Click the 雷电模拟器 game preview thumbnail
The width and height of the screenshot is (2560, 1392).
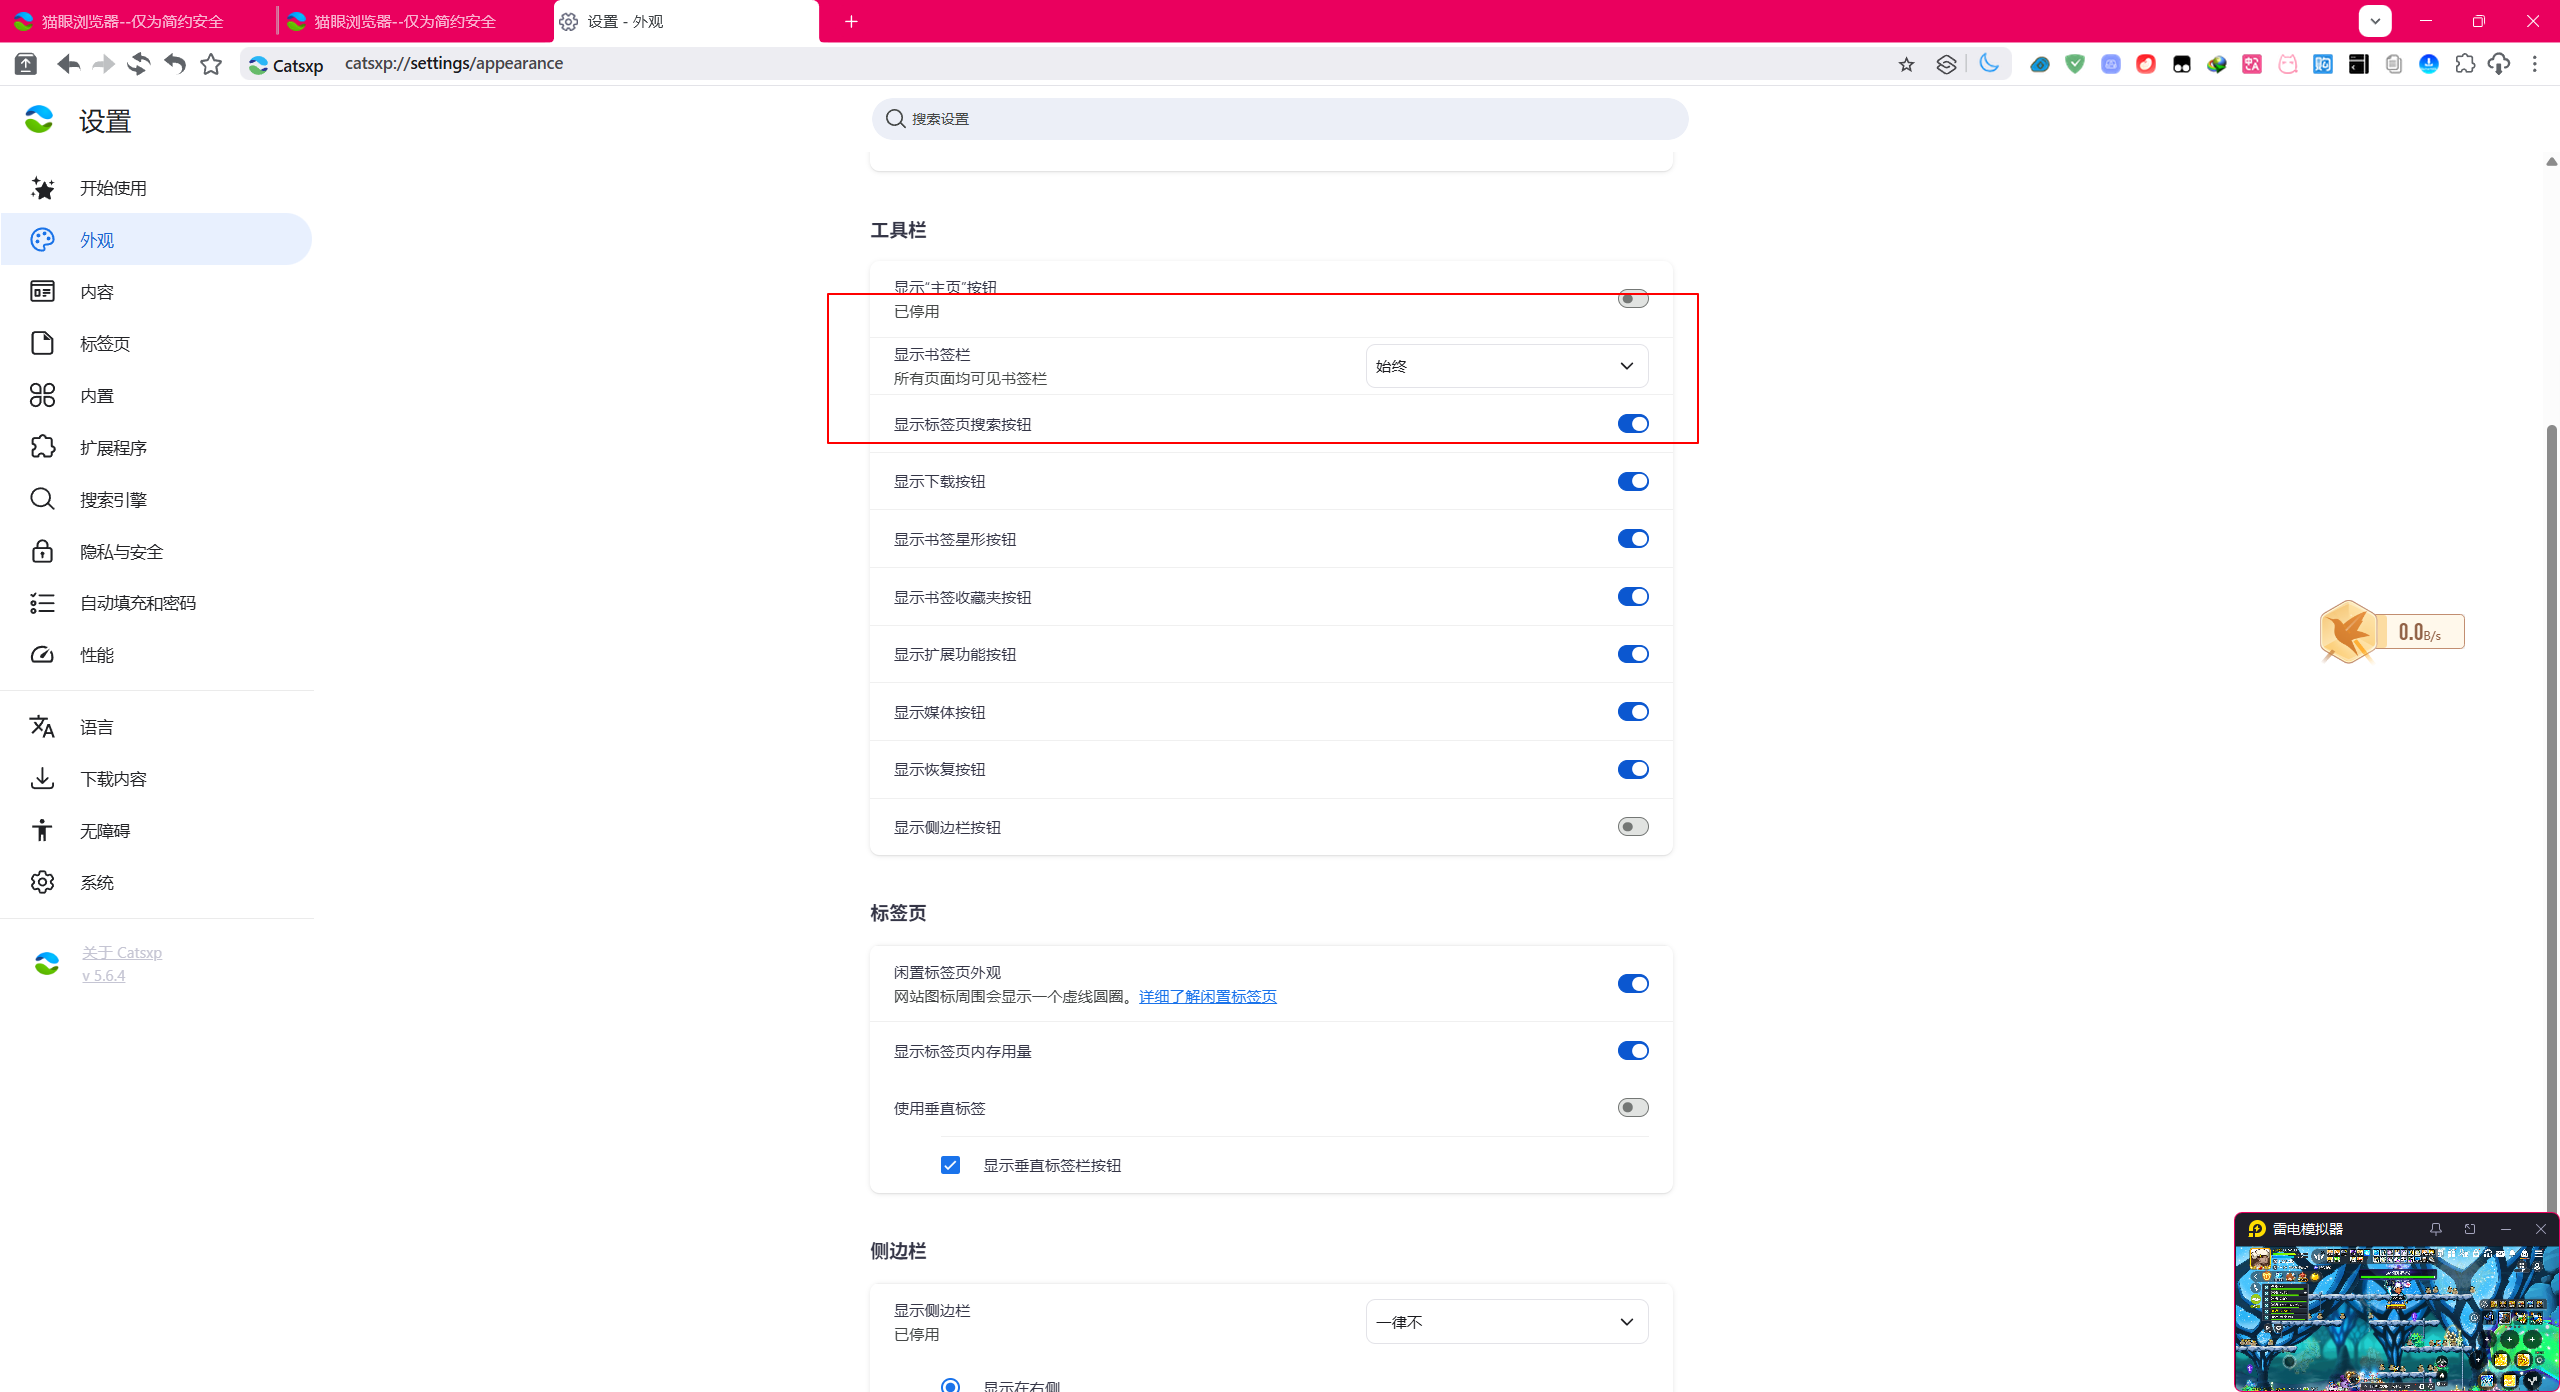[x=2396, y=1317]
